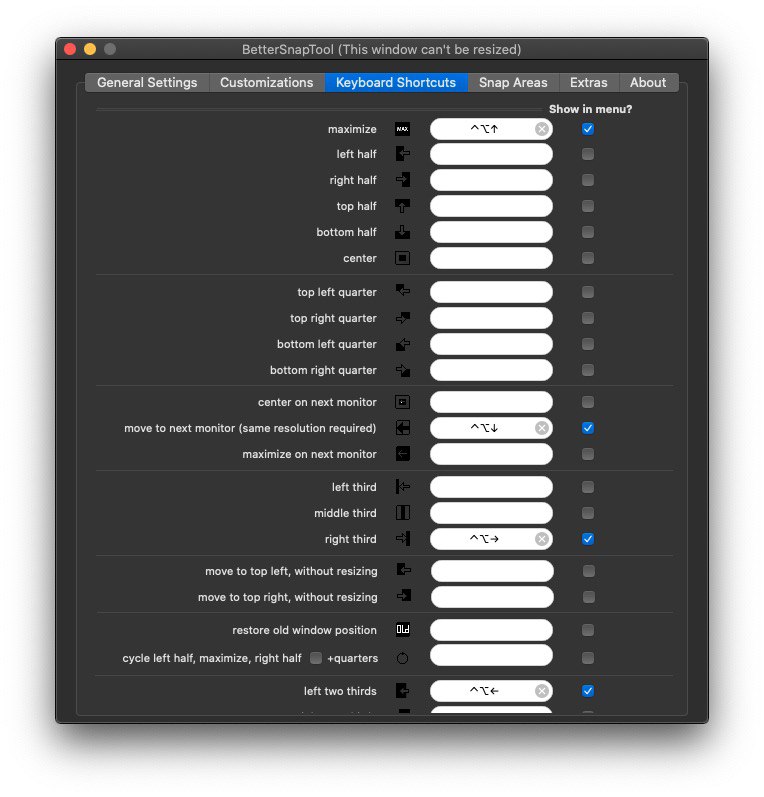Switch to the Customizations tab
The image size is (764, 797).
(x=267, y=82)
